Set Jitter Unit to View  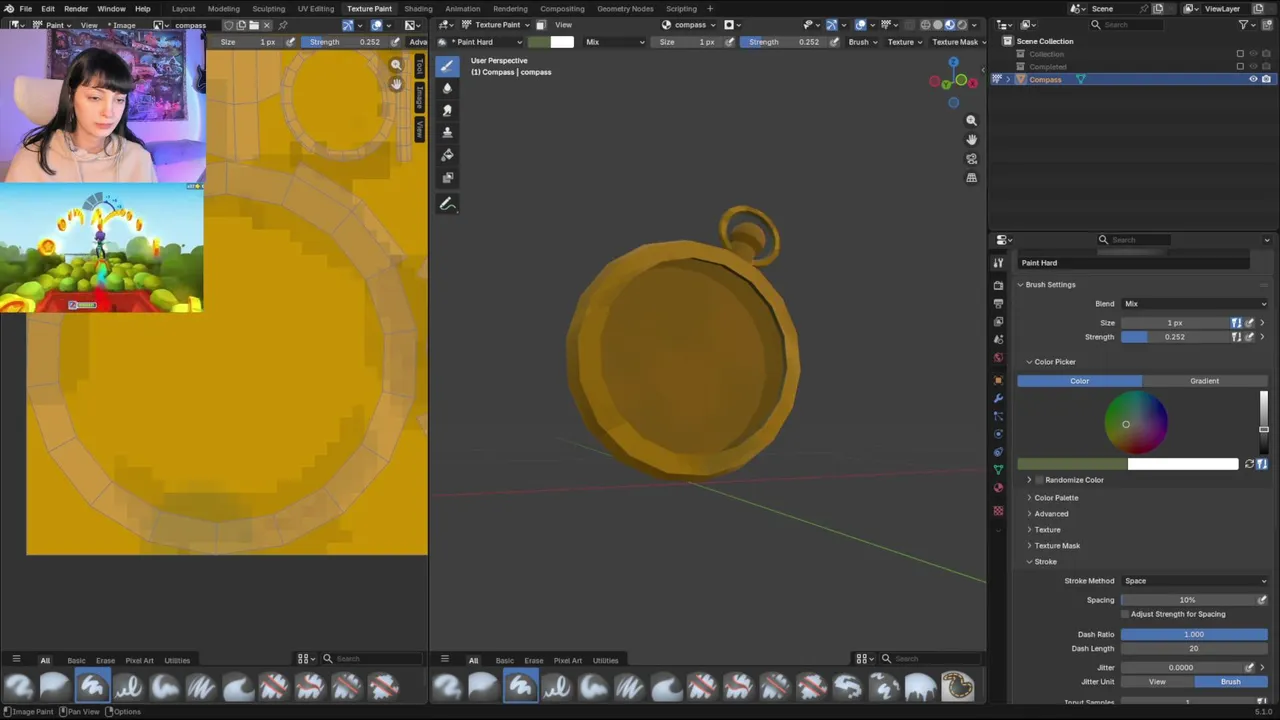(x=1157, y=682)
